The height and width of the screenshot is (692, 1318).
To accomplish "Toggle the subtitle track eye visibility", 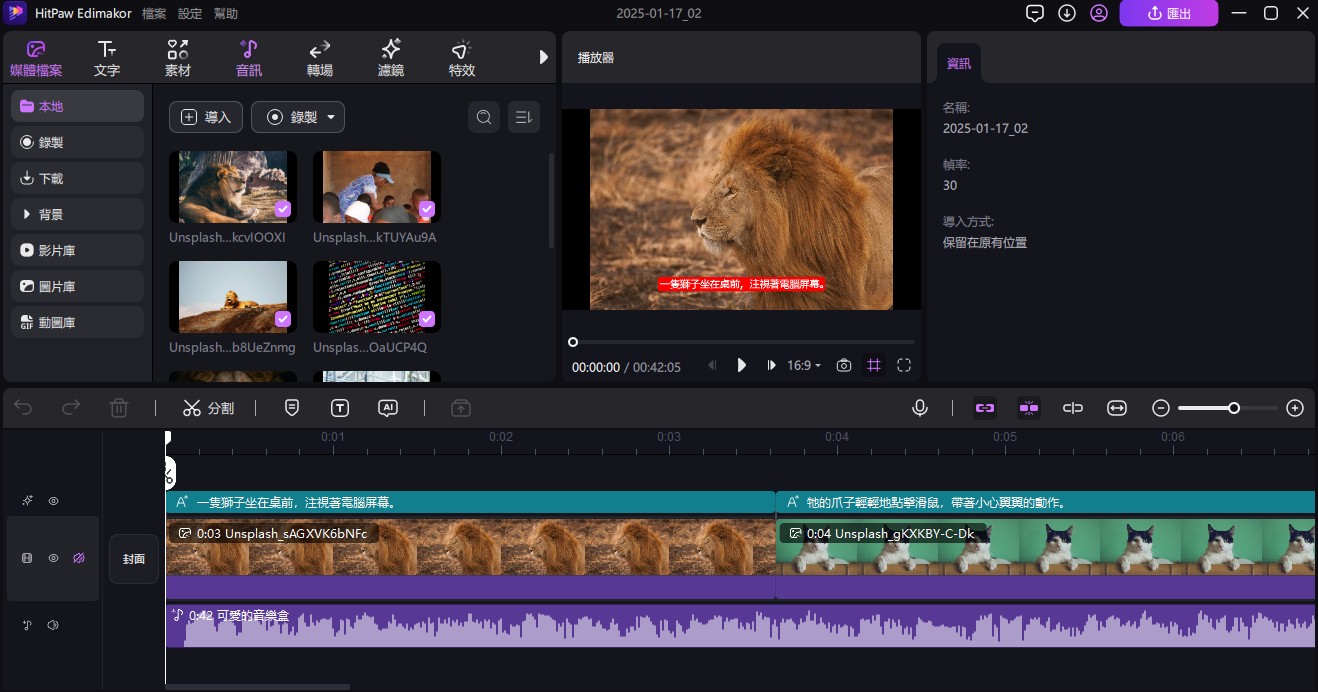I will [x=54, y=501].
